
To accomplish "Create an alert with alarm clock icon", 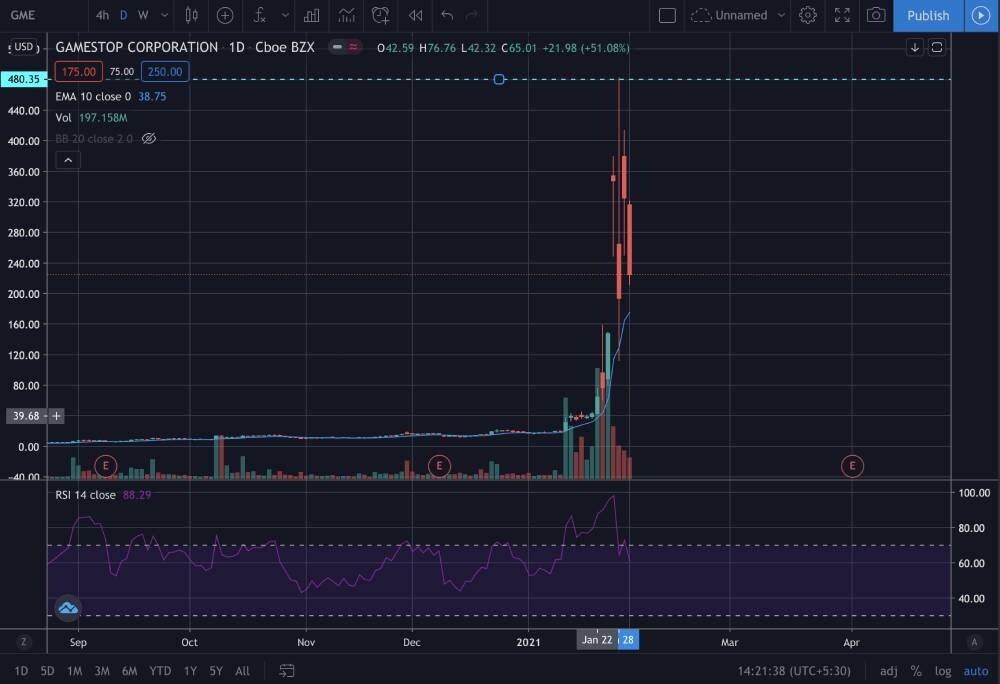I will click(381, 15).
